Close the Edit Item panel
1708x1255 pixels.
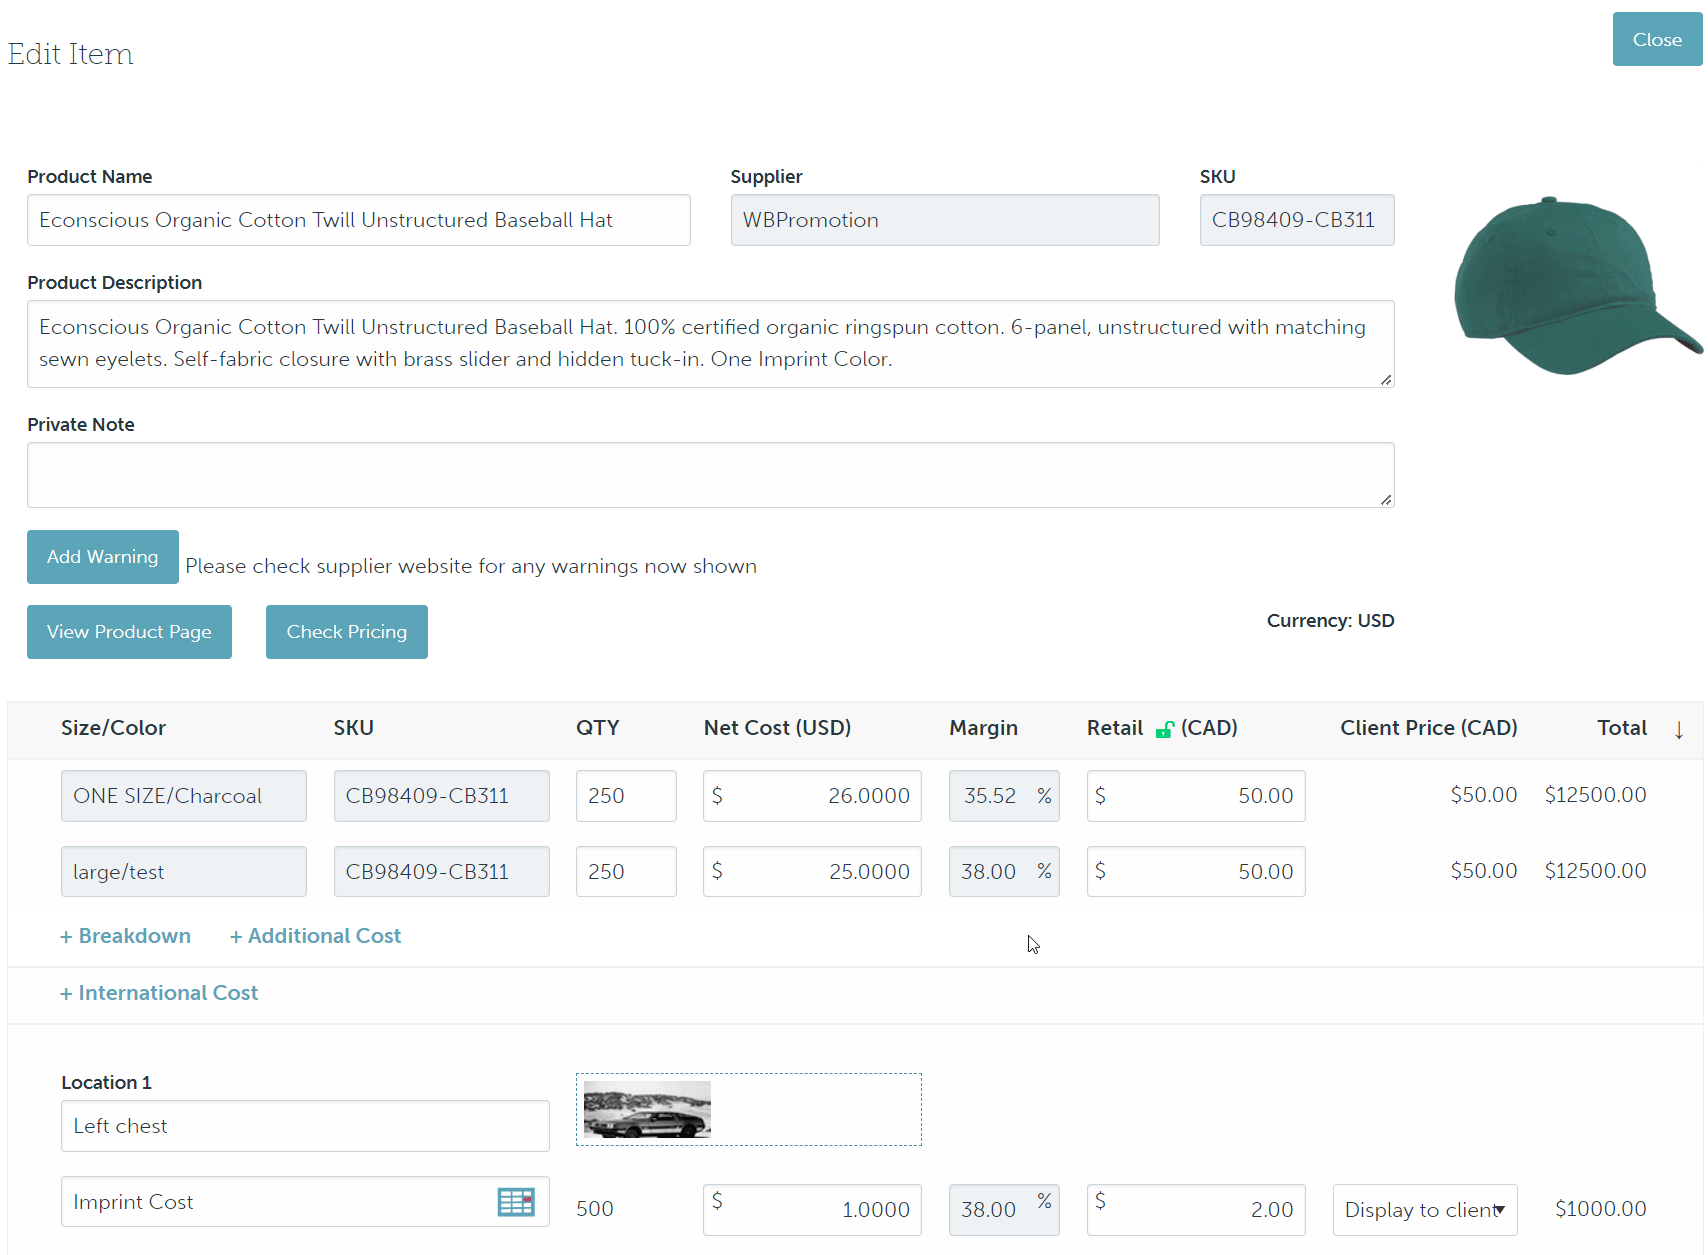pos(1656,39)
